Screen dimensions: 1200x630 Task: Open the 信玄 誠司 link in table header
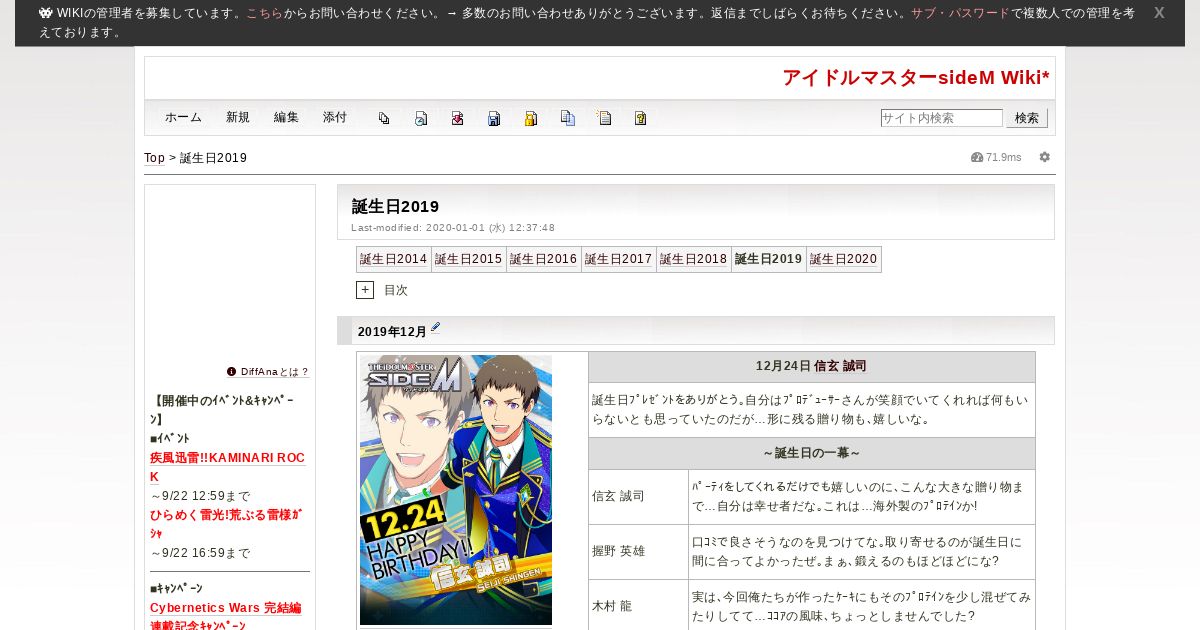pos(840,366)
